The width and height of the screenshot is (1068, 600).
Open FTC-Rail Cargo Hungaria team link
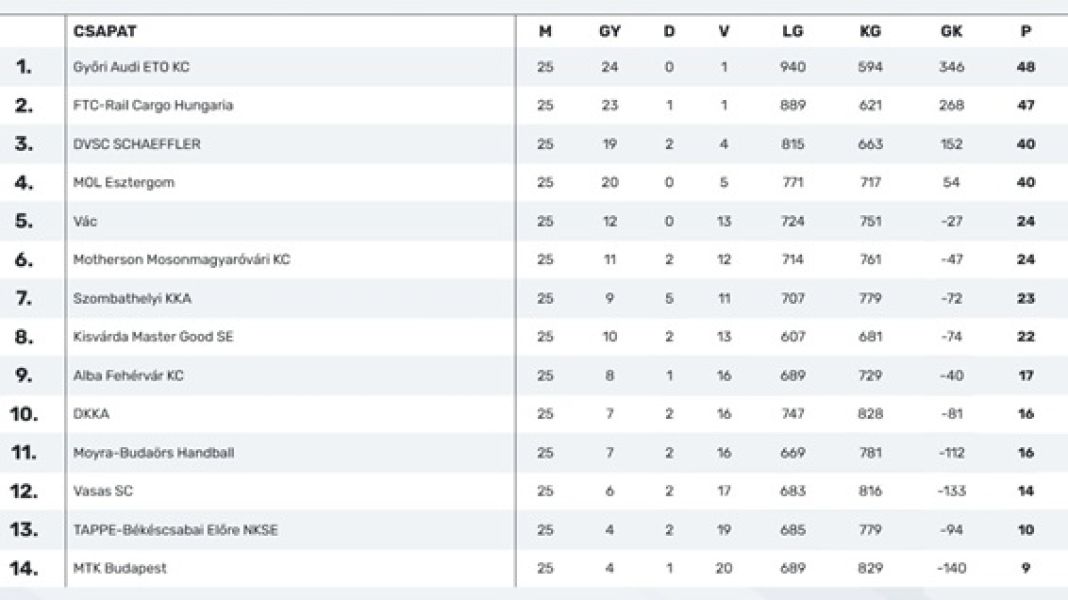point(153,105)
